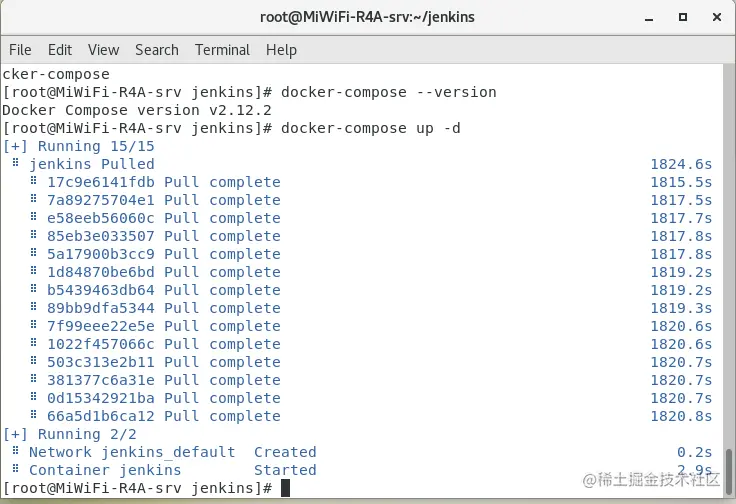Open the View menu

[103, 49]
